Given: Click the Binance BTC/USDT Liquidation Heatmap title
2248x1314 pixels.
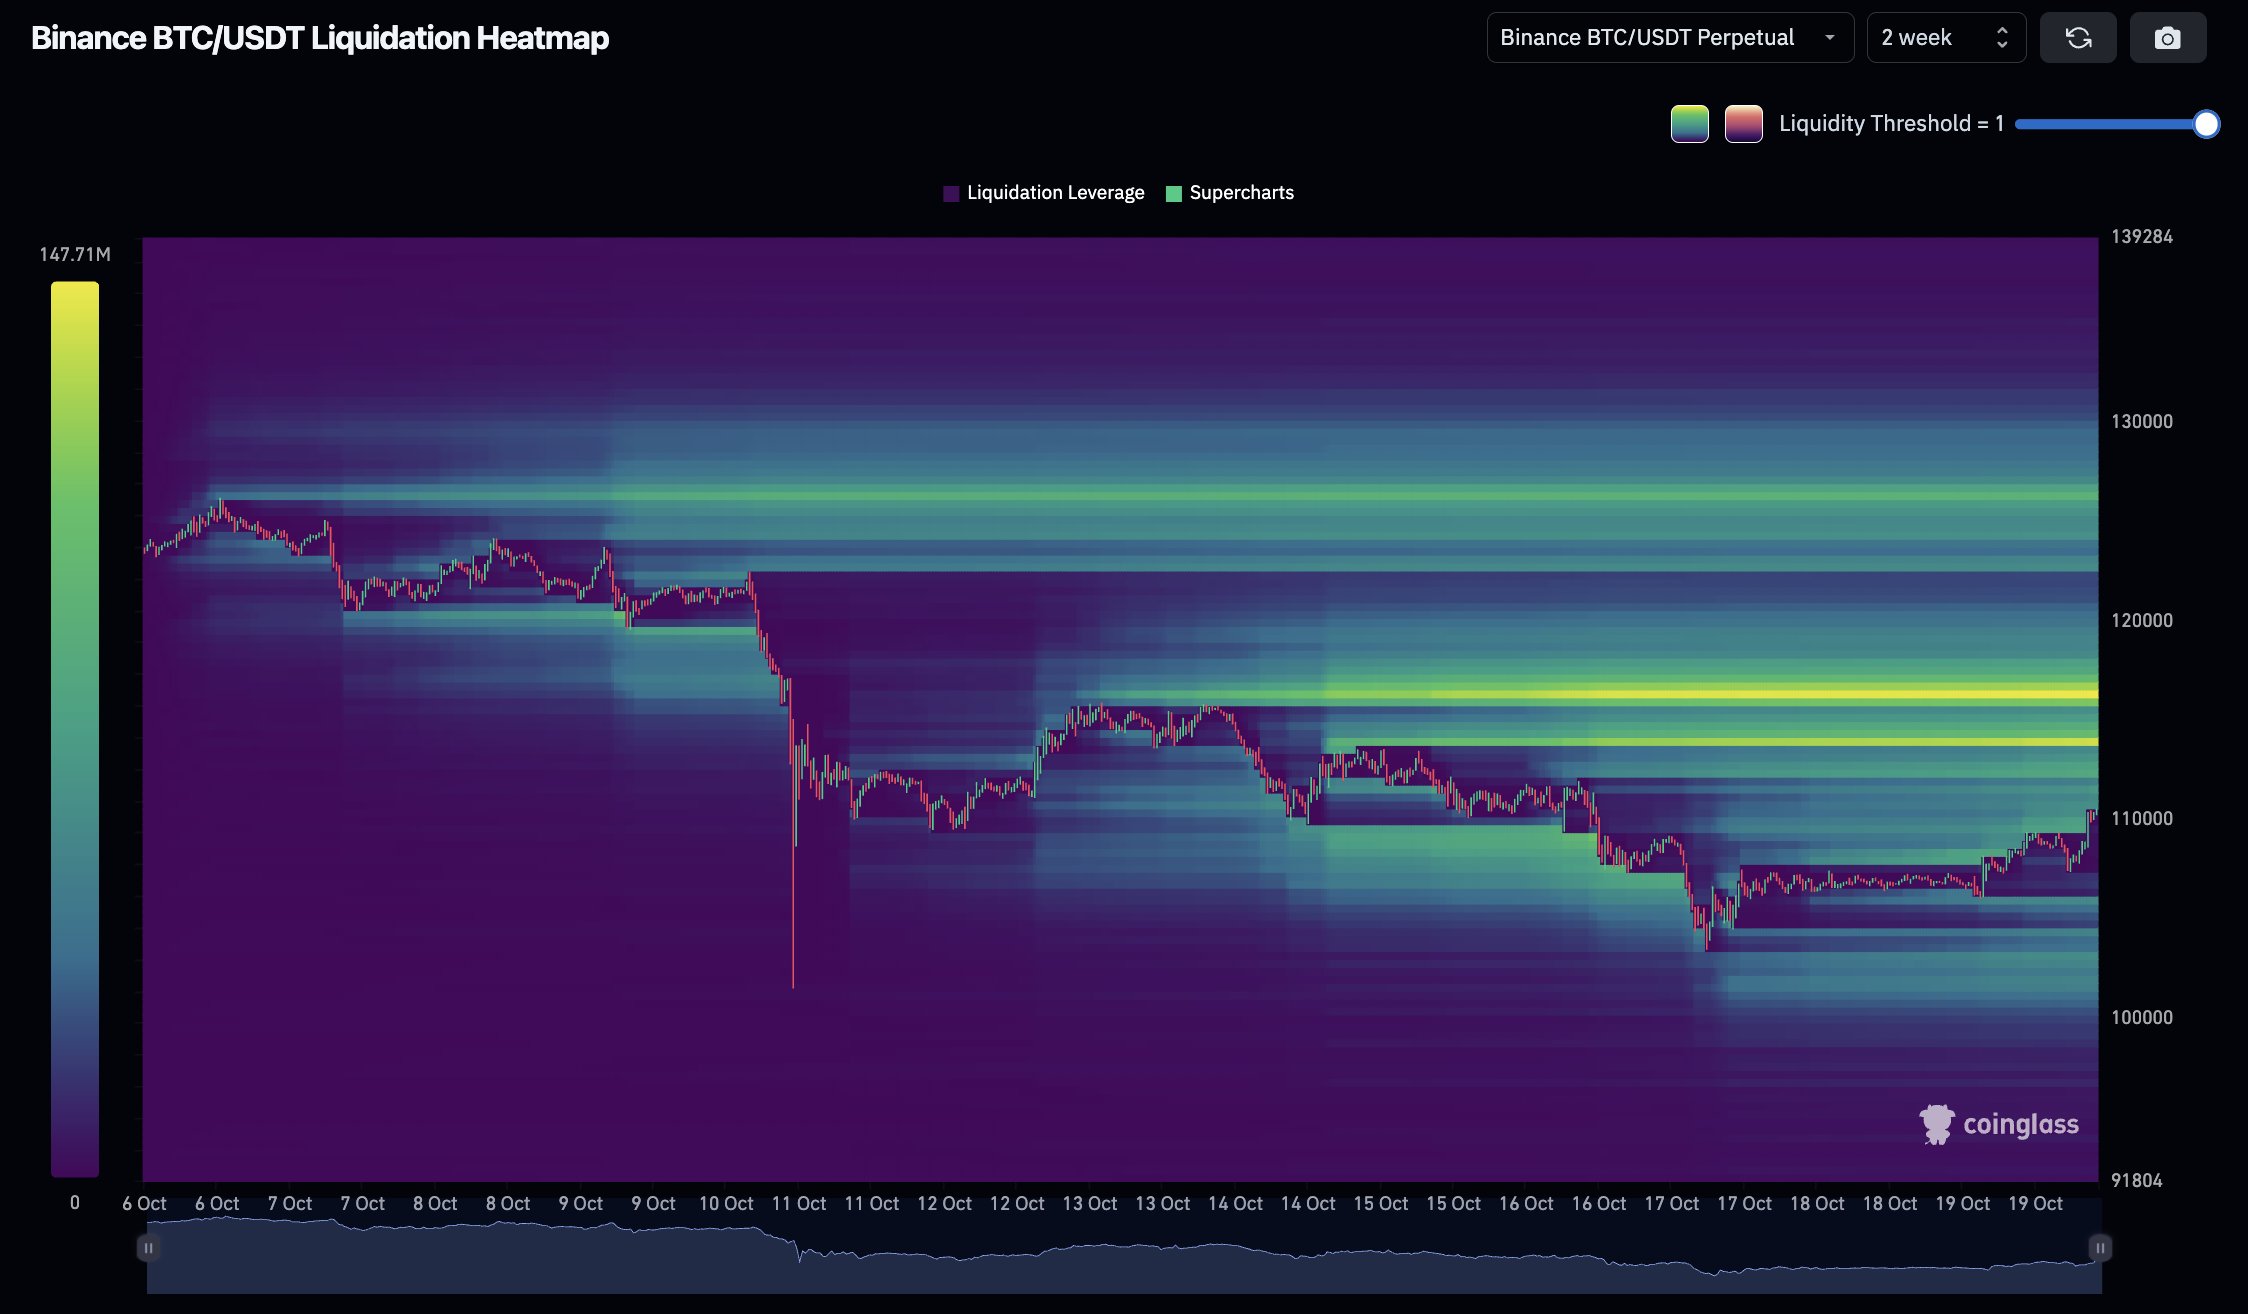Looking at the screenshot, I should [x=320, y=38].
